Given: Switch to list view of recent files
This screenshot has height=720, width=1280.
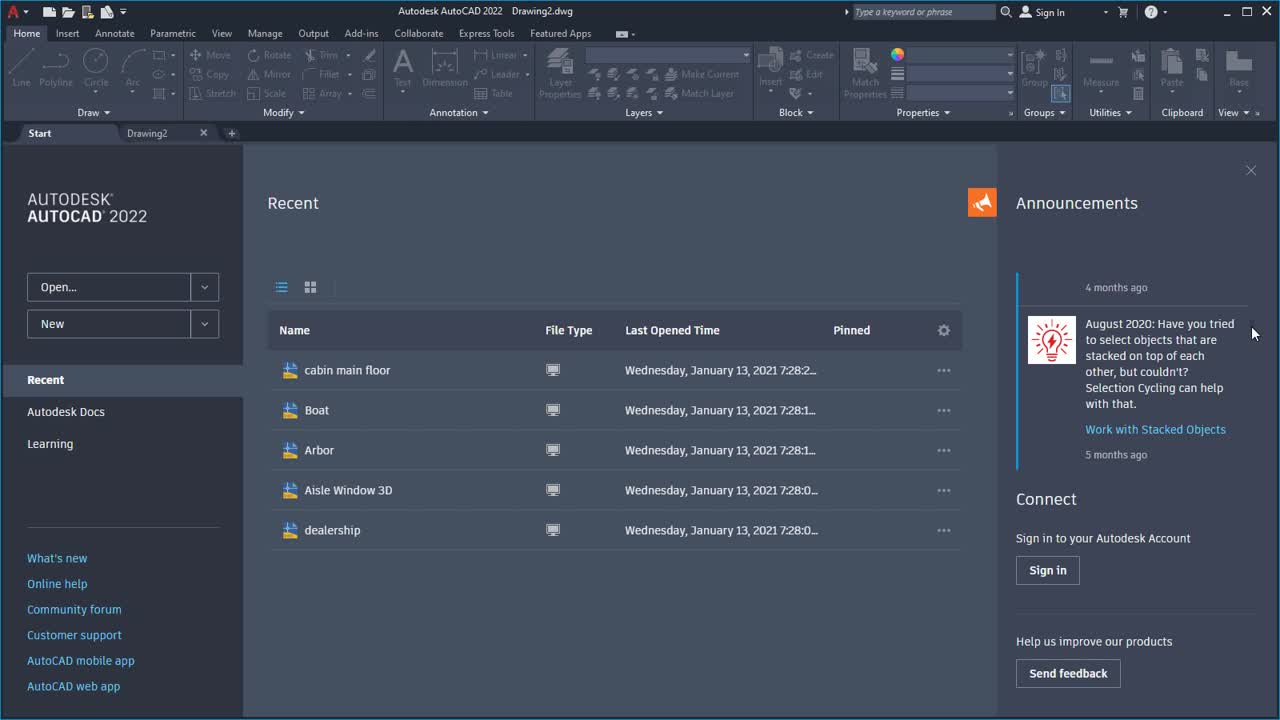Looking at the screenshot, I should (281, 287).
